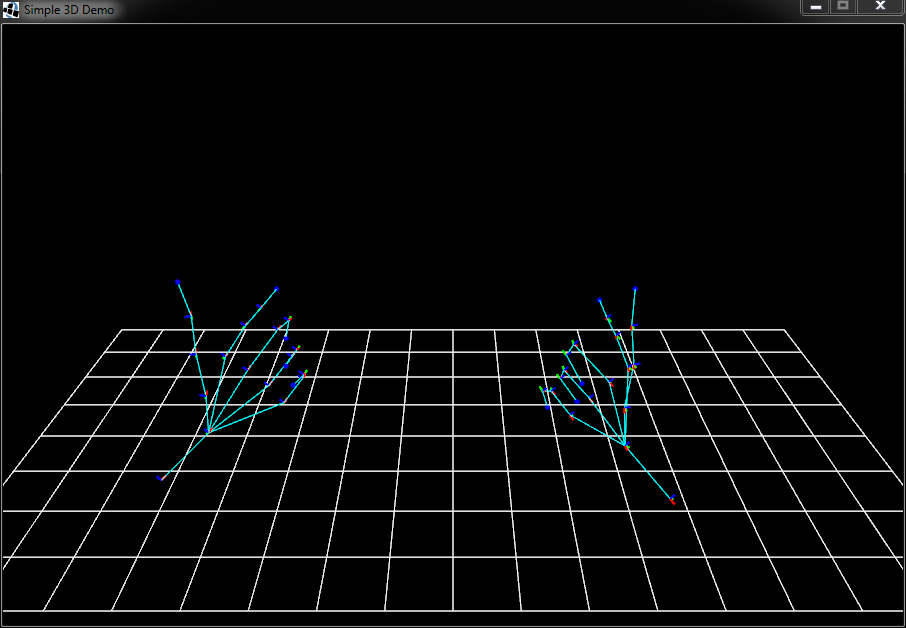
Task: Select the left hand's forearm end joint
Action: pos(159,479)
